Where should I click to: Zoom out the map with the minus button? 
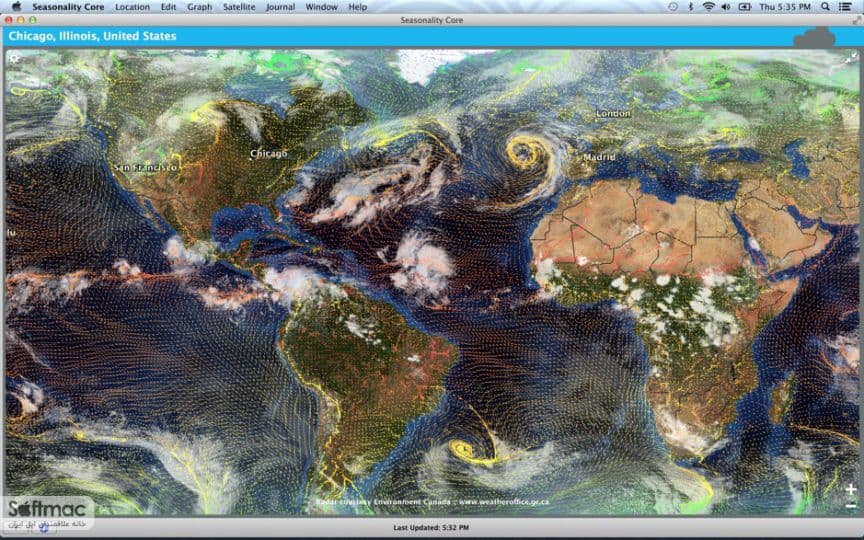coord(851,505)
